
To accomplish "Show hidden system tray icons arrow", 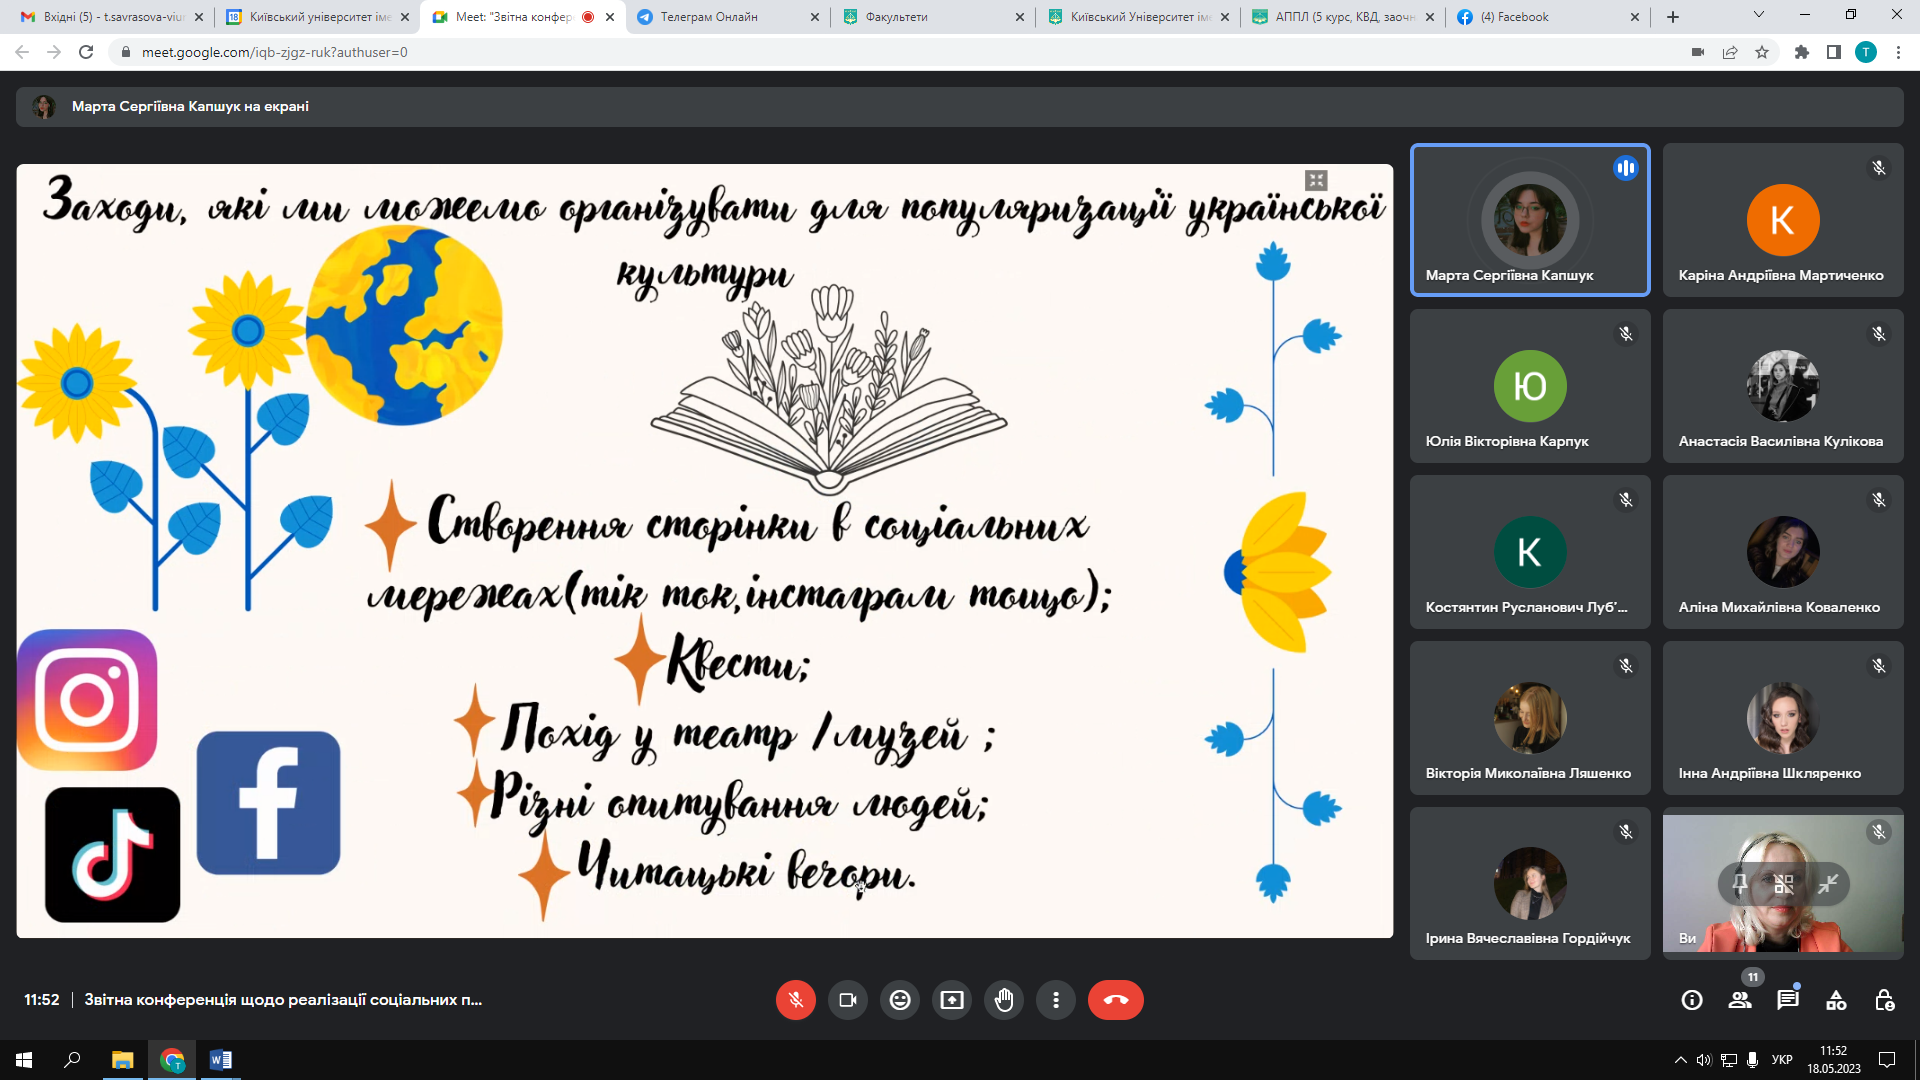I will click(1680, 1060).
